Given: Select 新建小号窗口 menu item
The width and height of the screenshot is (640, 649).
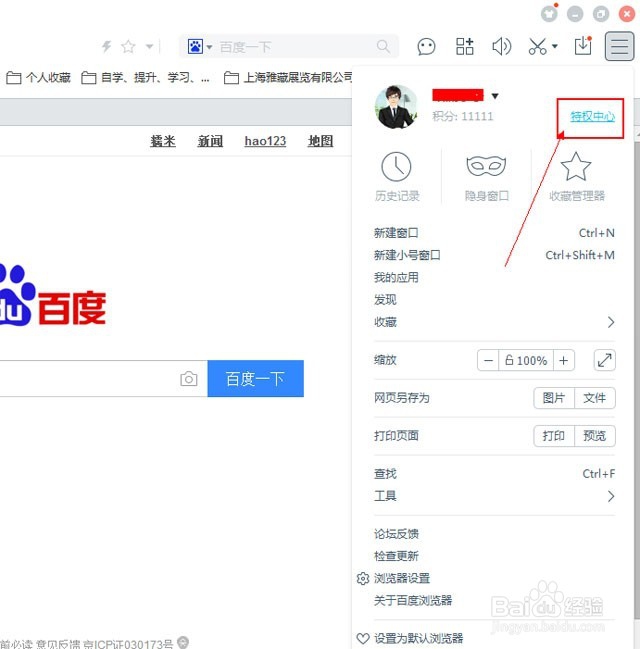Looking at the screenshot, I should 494,255.
